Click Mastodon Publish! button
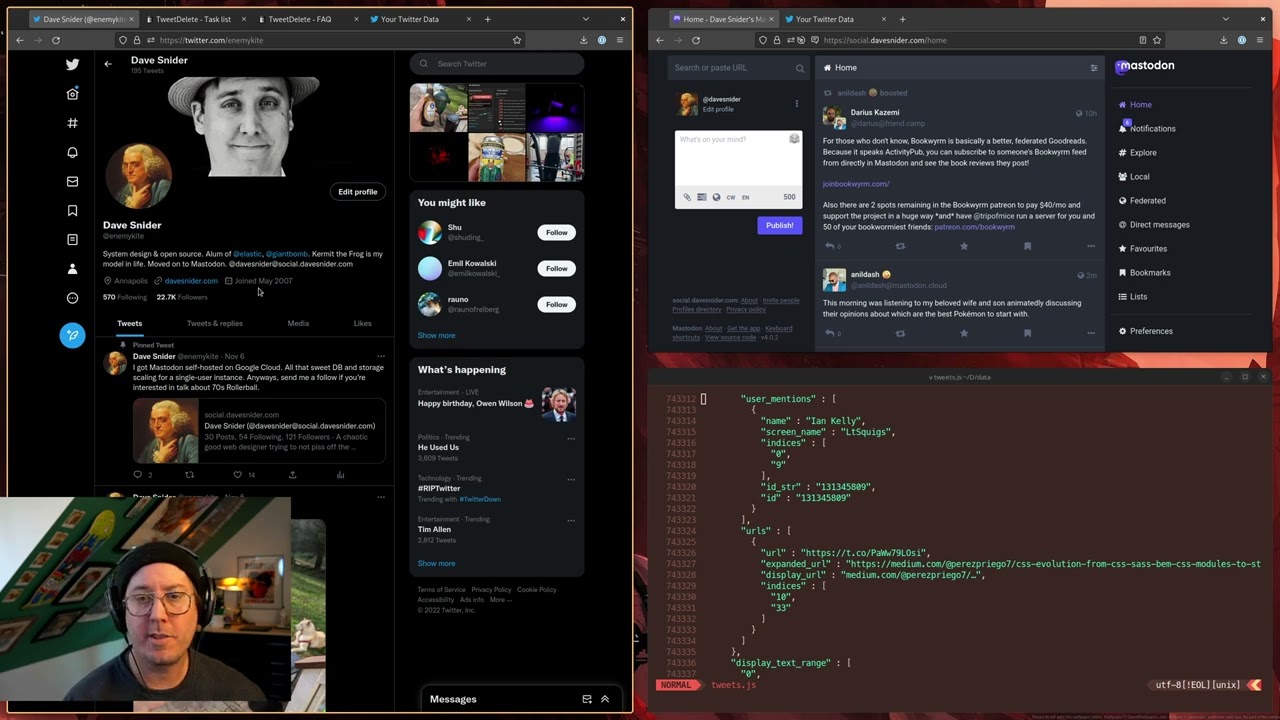The image size is (1280, 720). (x=779, y=225)
